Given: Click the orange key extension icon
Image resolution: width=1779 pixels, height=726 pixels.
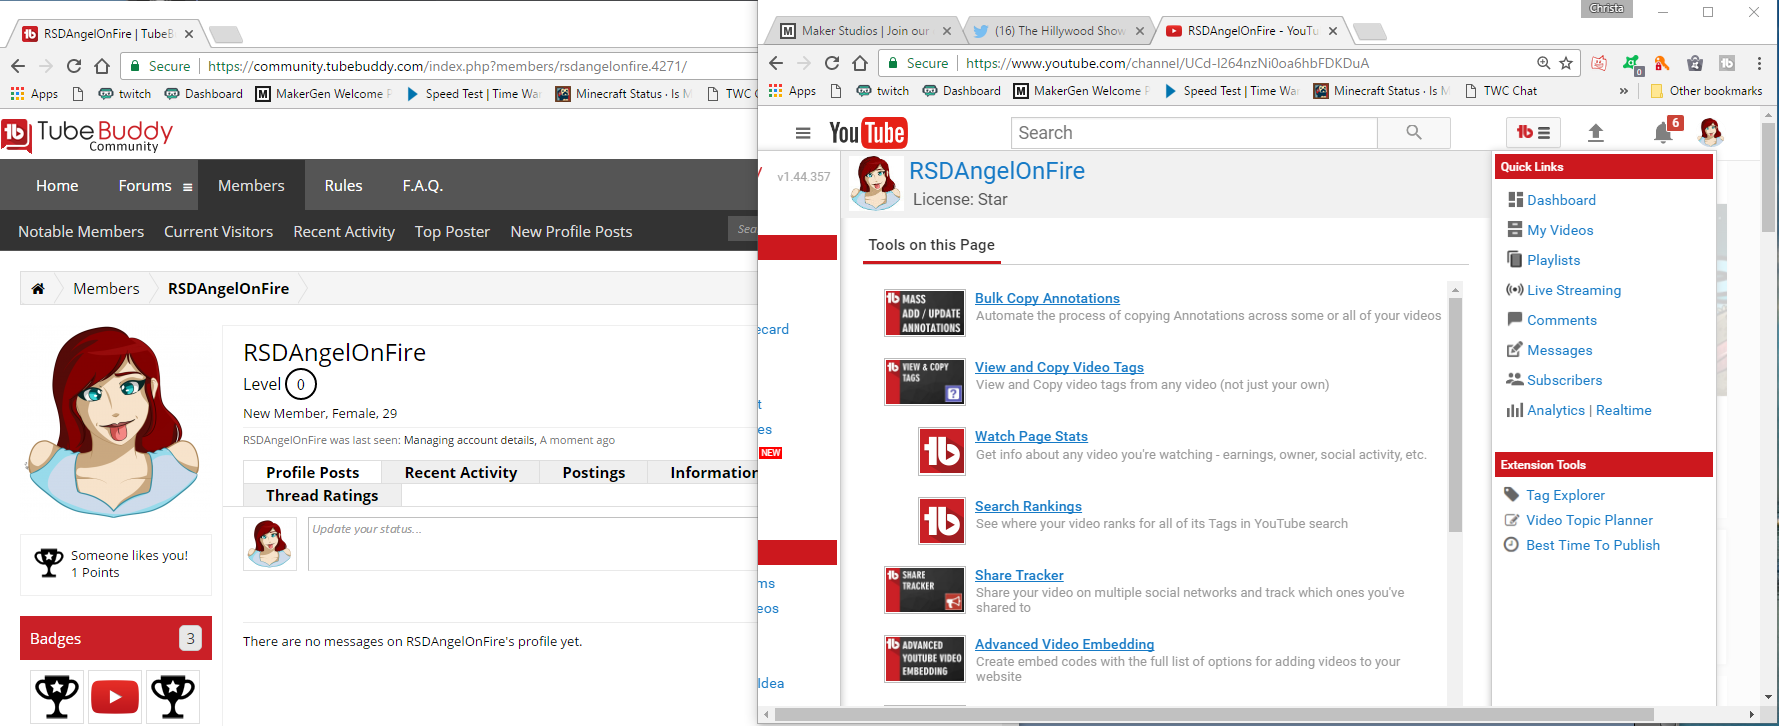Looking at the screenshot, I should (1662, 63).
